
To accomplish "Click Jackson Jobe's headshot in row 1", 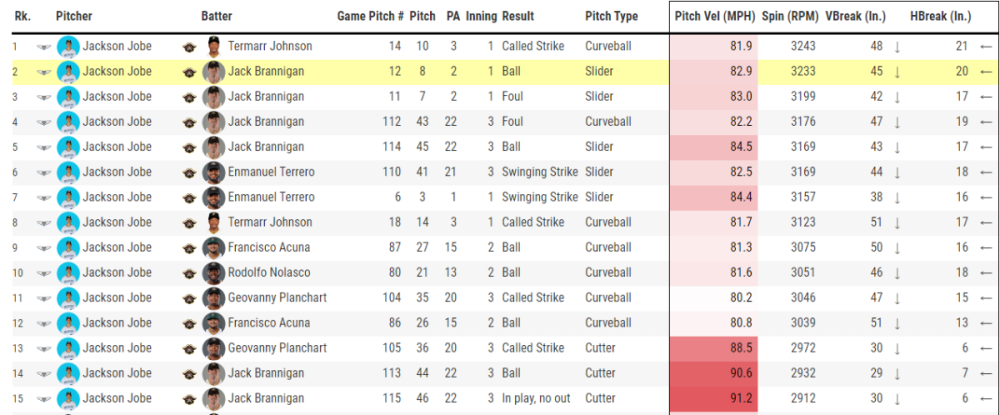I will click(x=68, y=46).
